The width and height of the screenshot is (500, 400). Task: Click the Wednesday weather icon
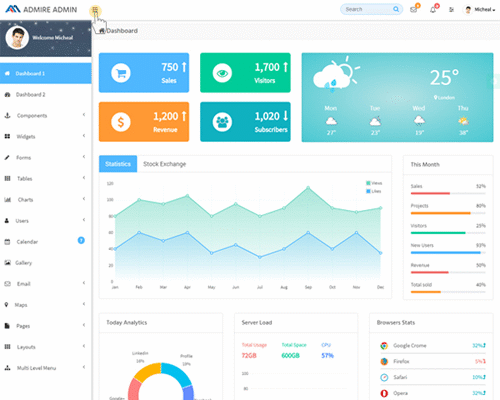419,121
